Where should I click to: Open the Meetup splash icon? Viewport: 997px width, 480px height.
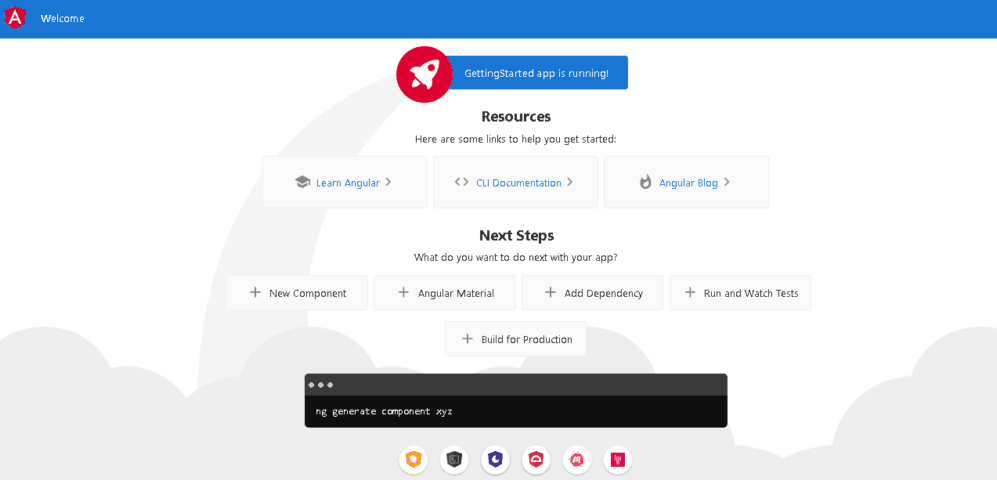[x=577, y=459]
